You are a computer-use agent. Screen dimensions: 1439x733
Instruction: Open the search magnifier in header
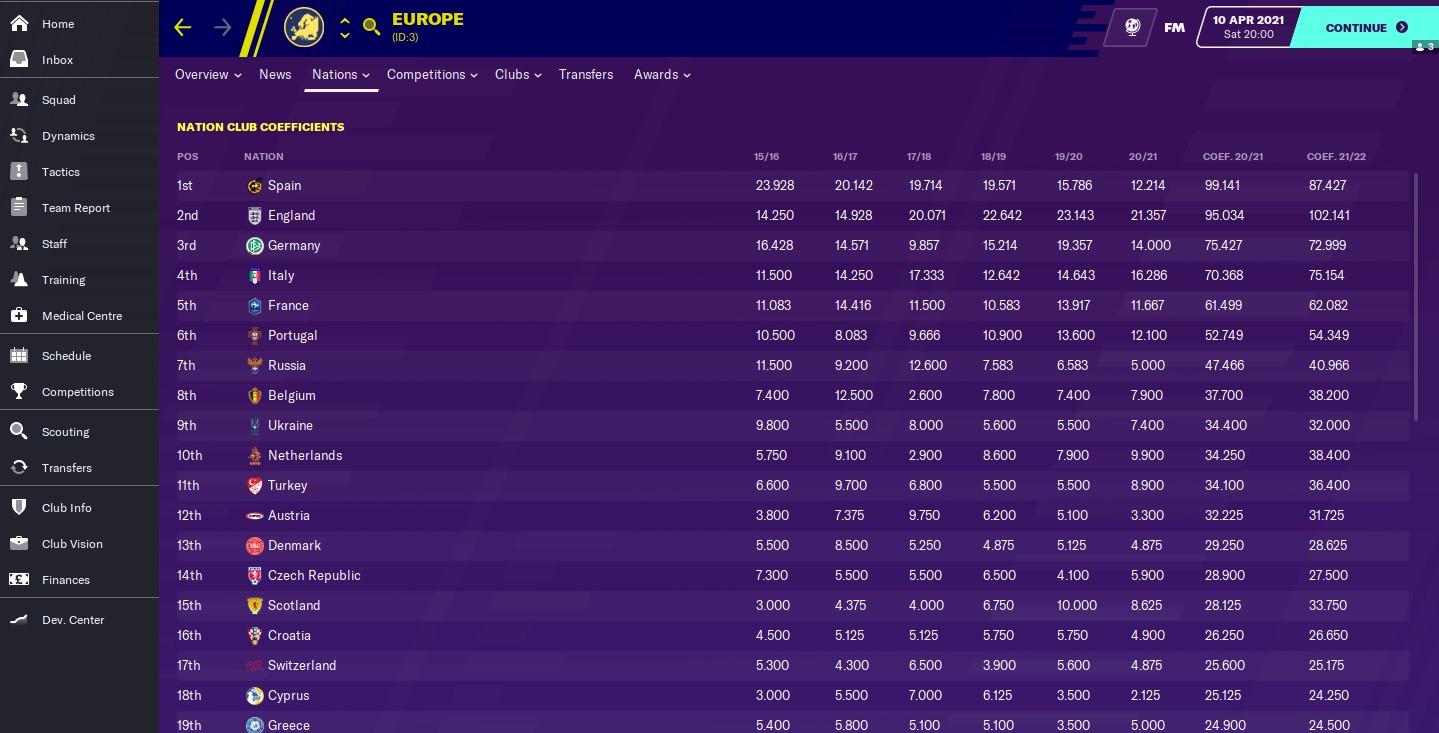371,27
